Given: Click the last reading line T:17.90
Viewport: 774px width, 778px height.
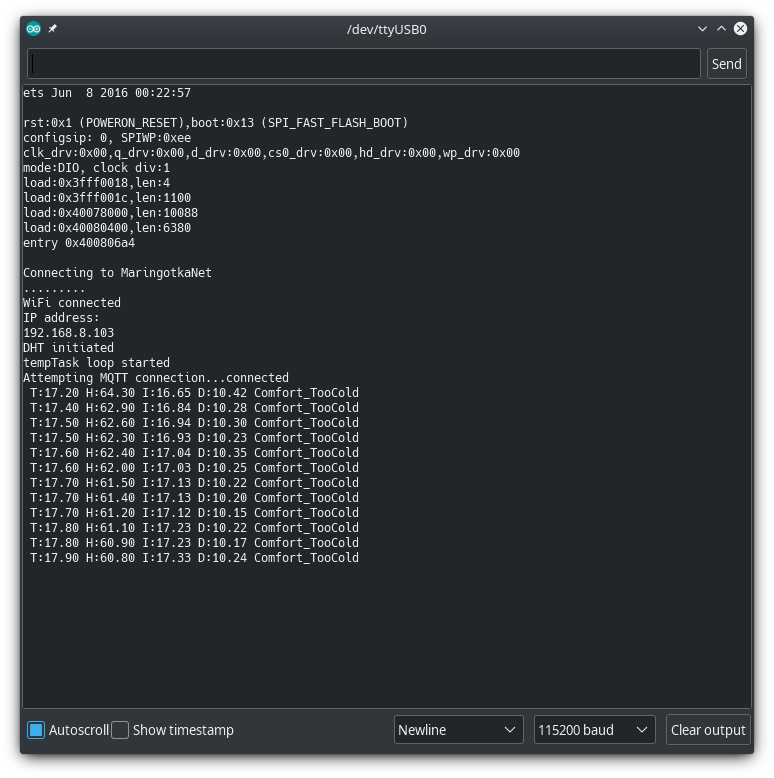Looking at the screenshot, I should coord(193,558).
